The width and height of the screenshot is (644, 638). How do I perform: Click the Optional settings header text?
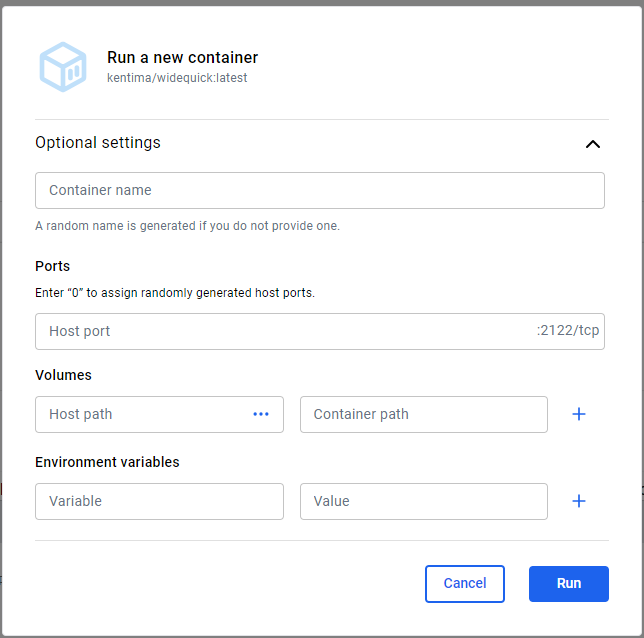click(98, 143)
